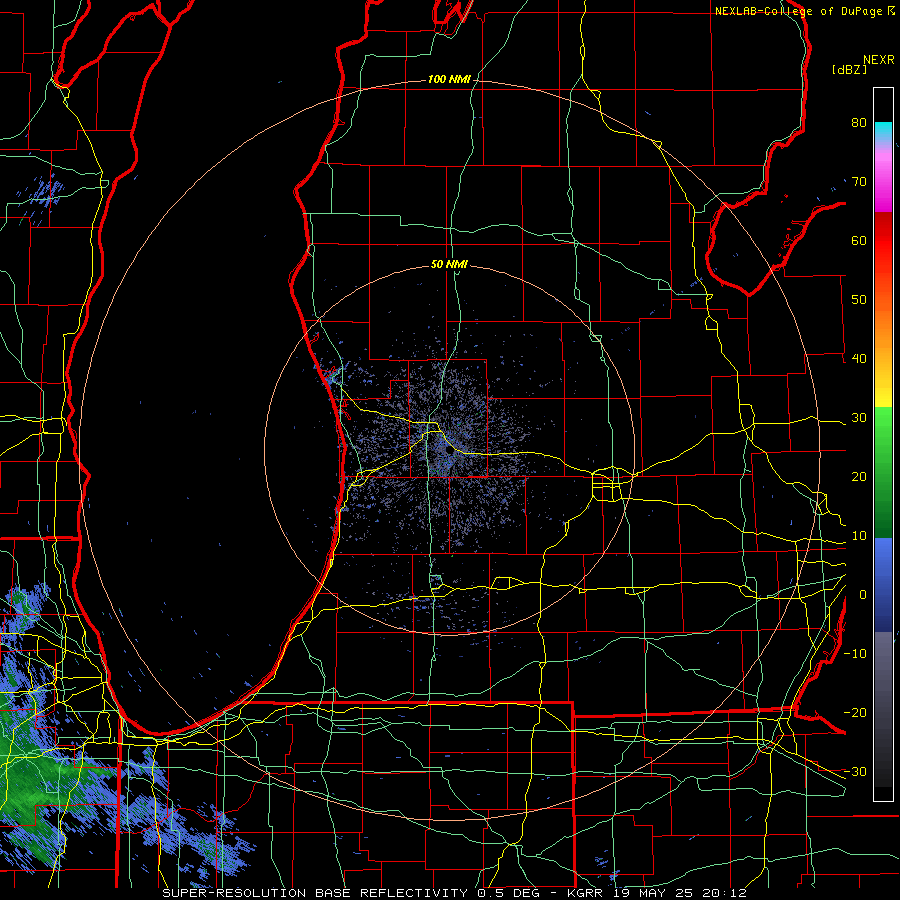This screenshot has height=900, width=900.
Task: Click the 0 tick label on dBZ scale
Action: tap(863, 595)
